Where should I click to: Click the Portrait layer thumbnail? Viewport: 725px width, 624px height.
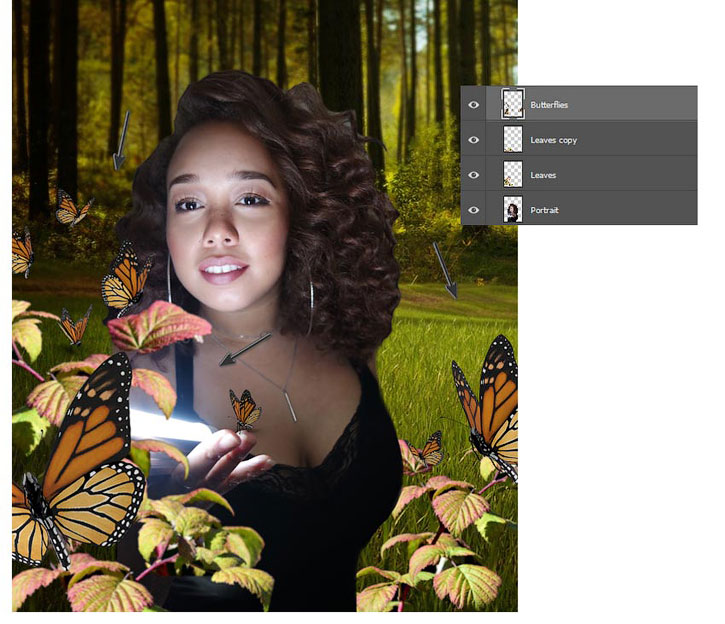513,209
